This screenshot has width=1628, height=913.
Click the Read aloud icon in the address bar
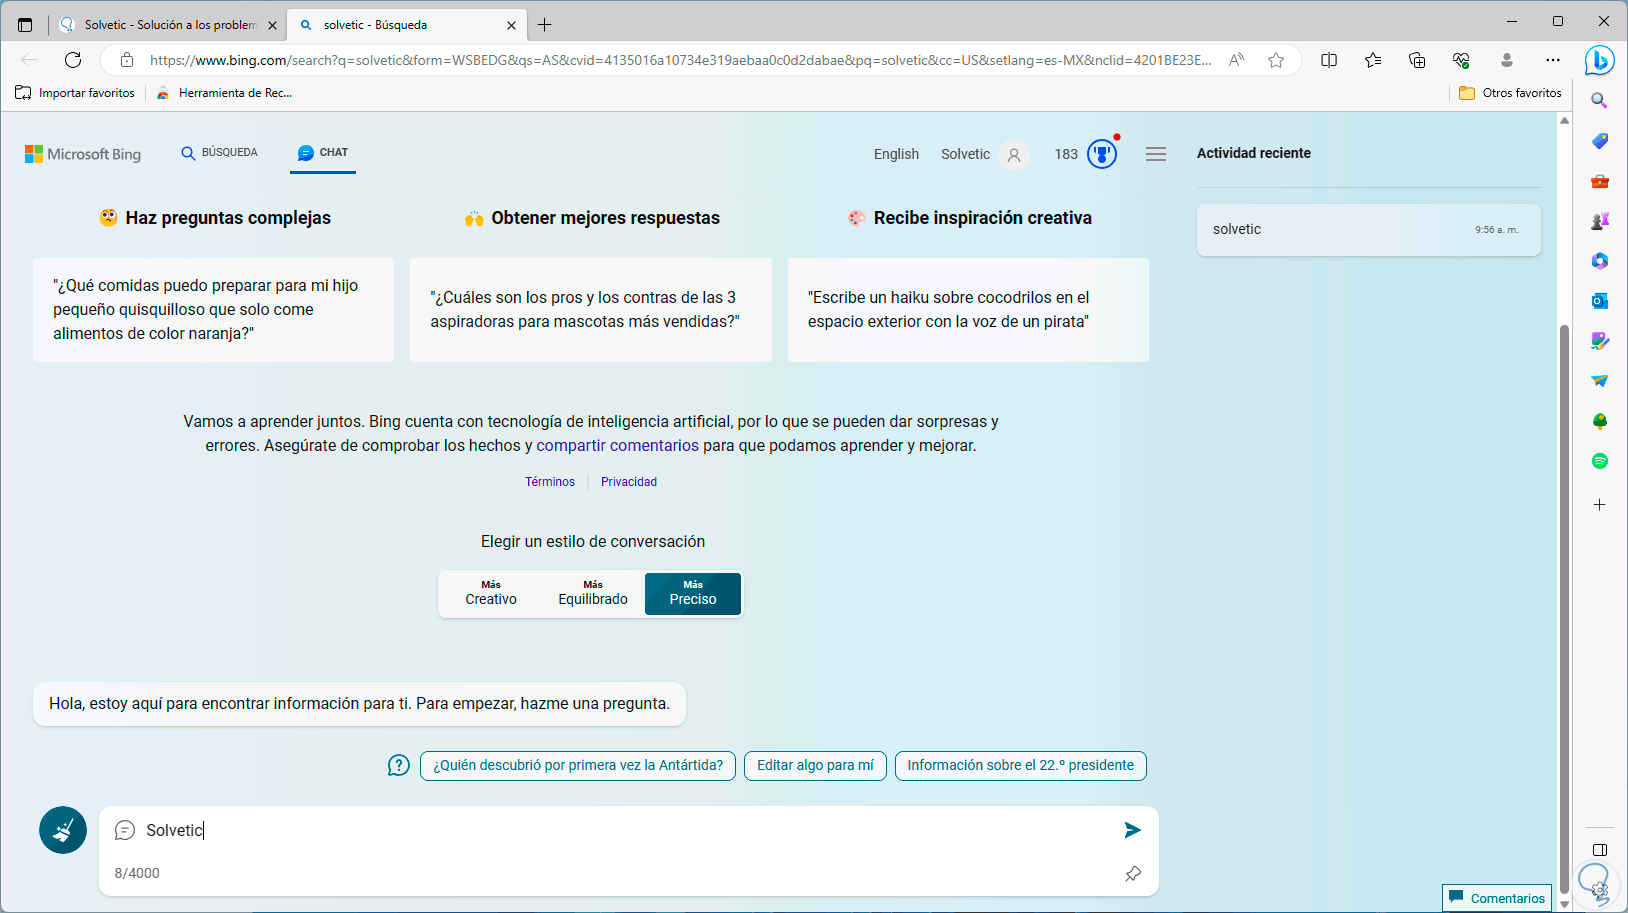coord(1237,60)
